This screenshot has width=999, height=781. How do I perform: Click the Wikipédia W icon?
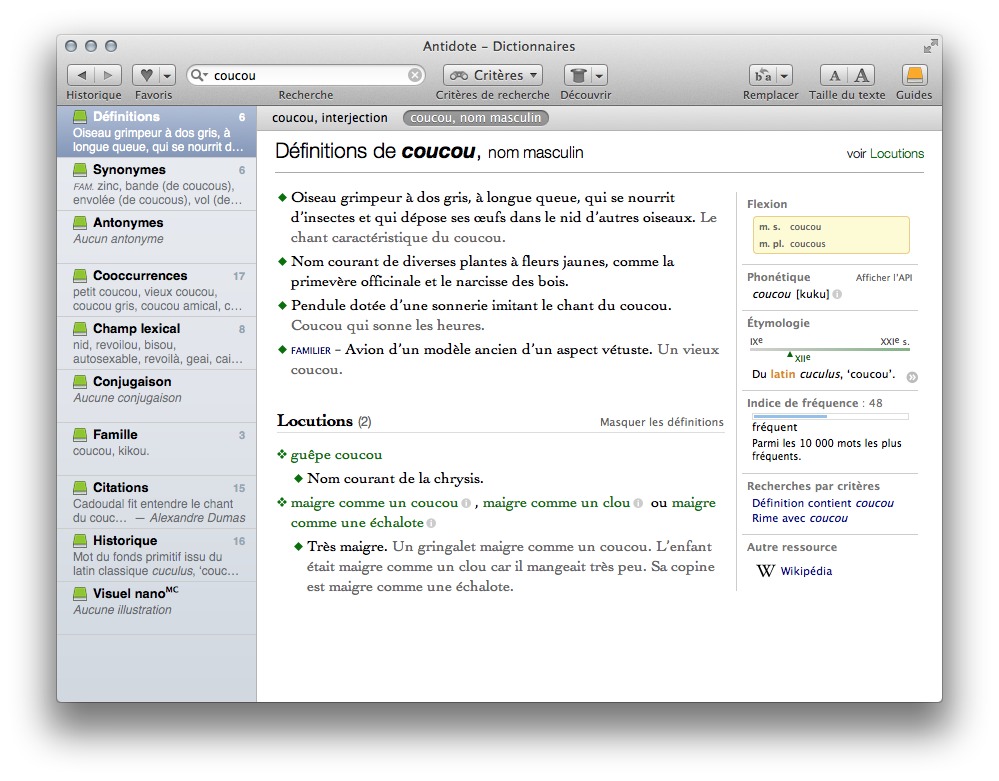tap(765, 571)
